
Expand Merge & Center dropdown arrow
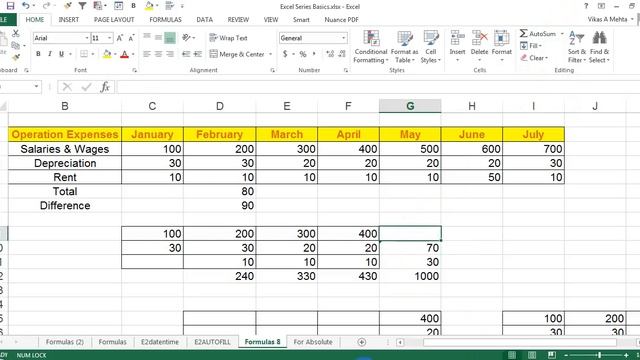click(x=271, y=54)
